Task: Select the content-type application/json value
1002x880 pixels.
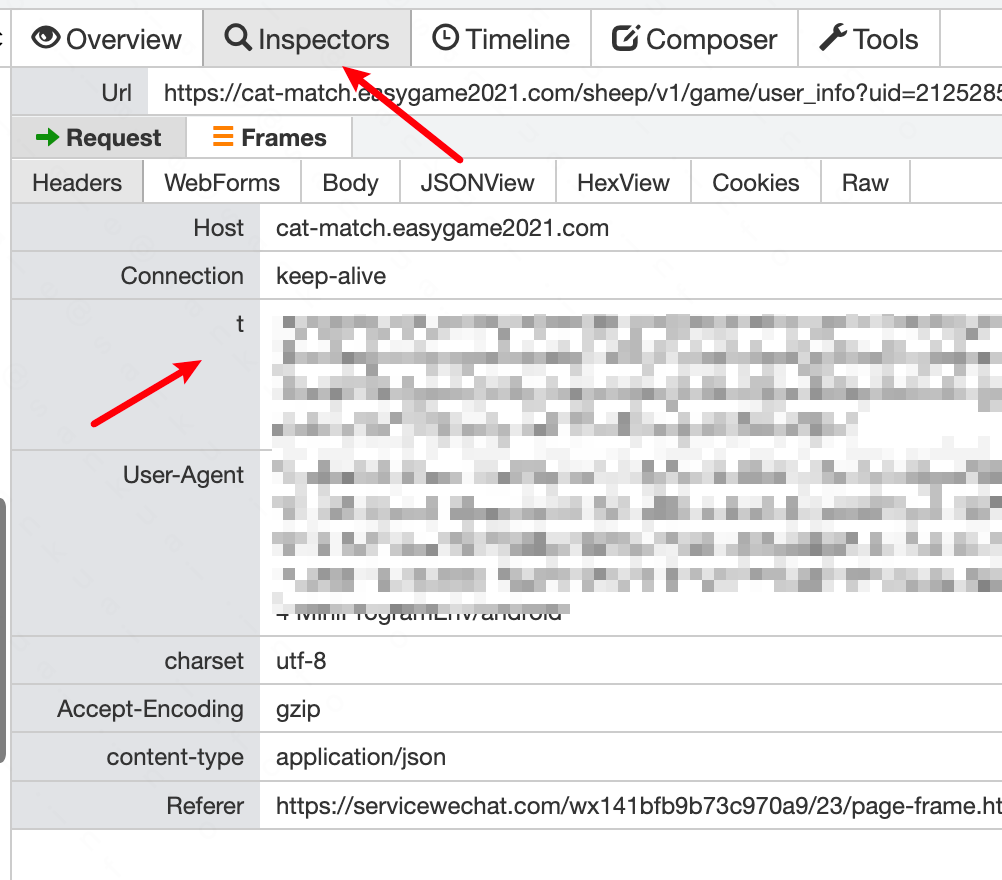Action: 360,757
